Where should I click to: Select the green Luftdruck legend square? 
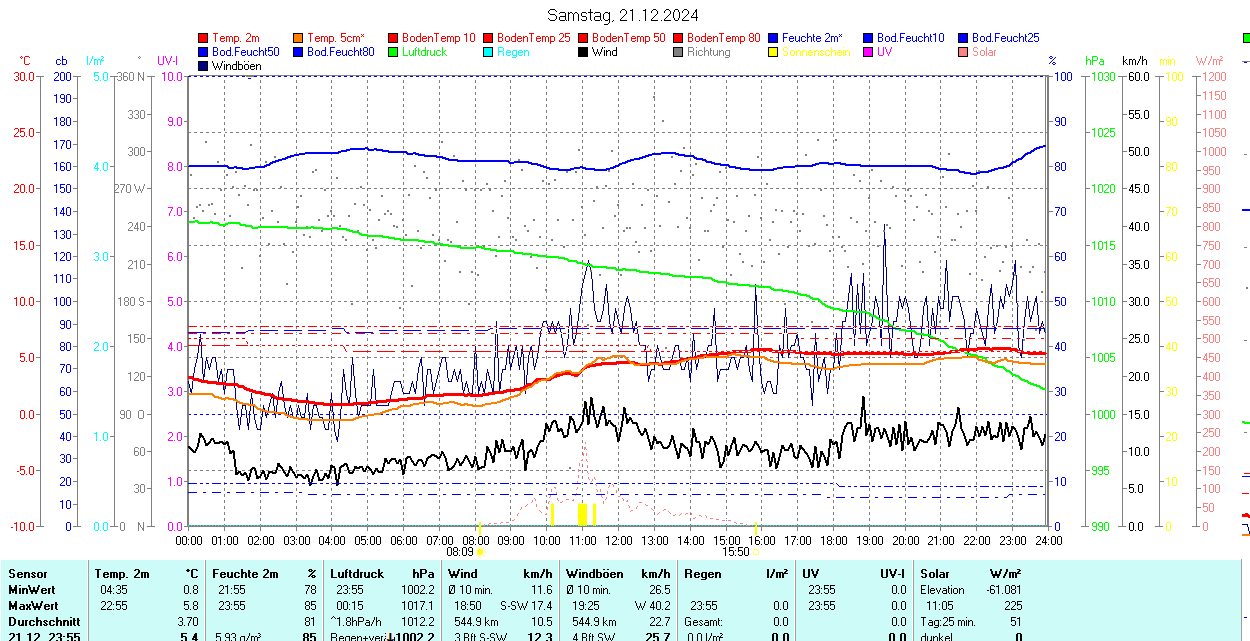394,52
